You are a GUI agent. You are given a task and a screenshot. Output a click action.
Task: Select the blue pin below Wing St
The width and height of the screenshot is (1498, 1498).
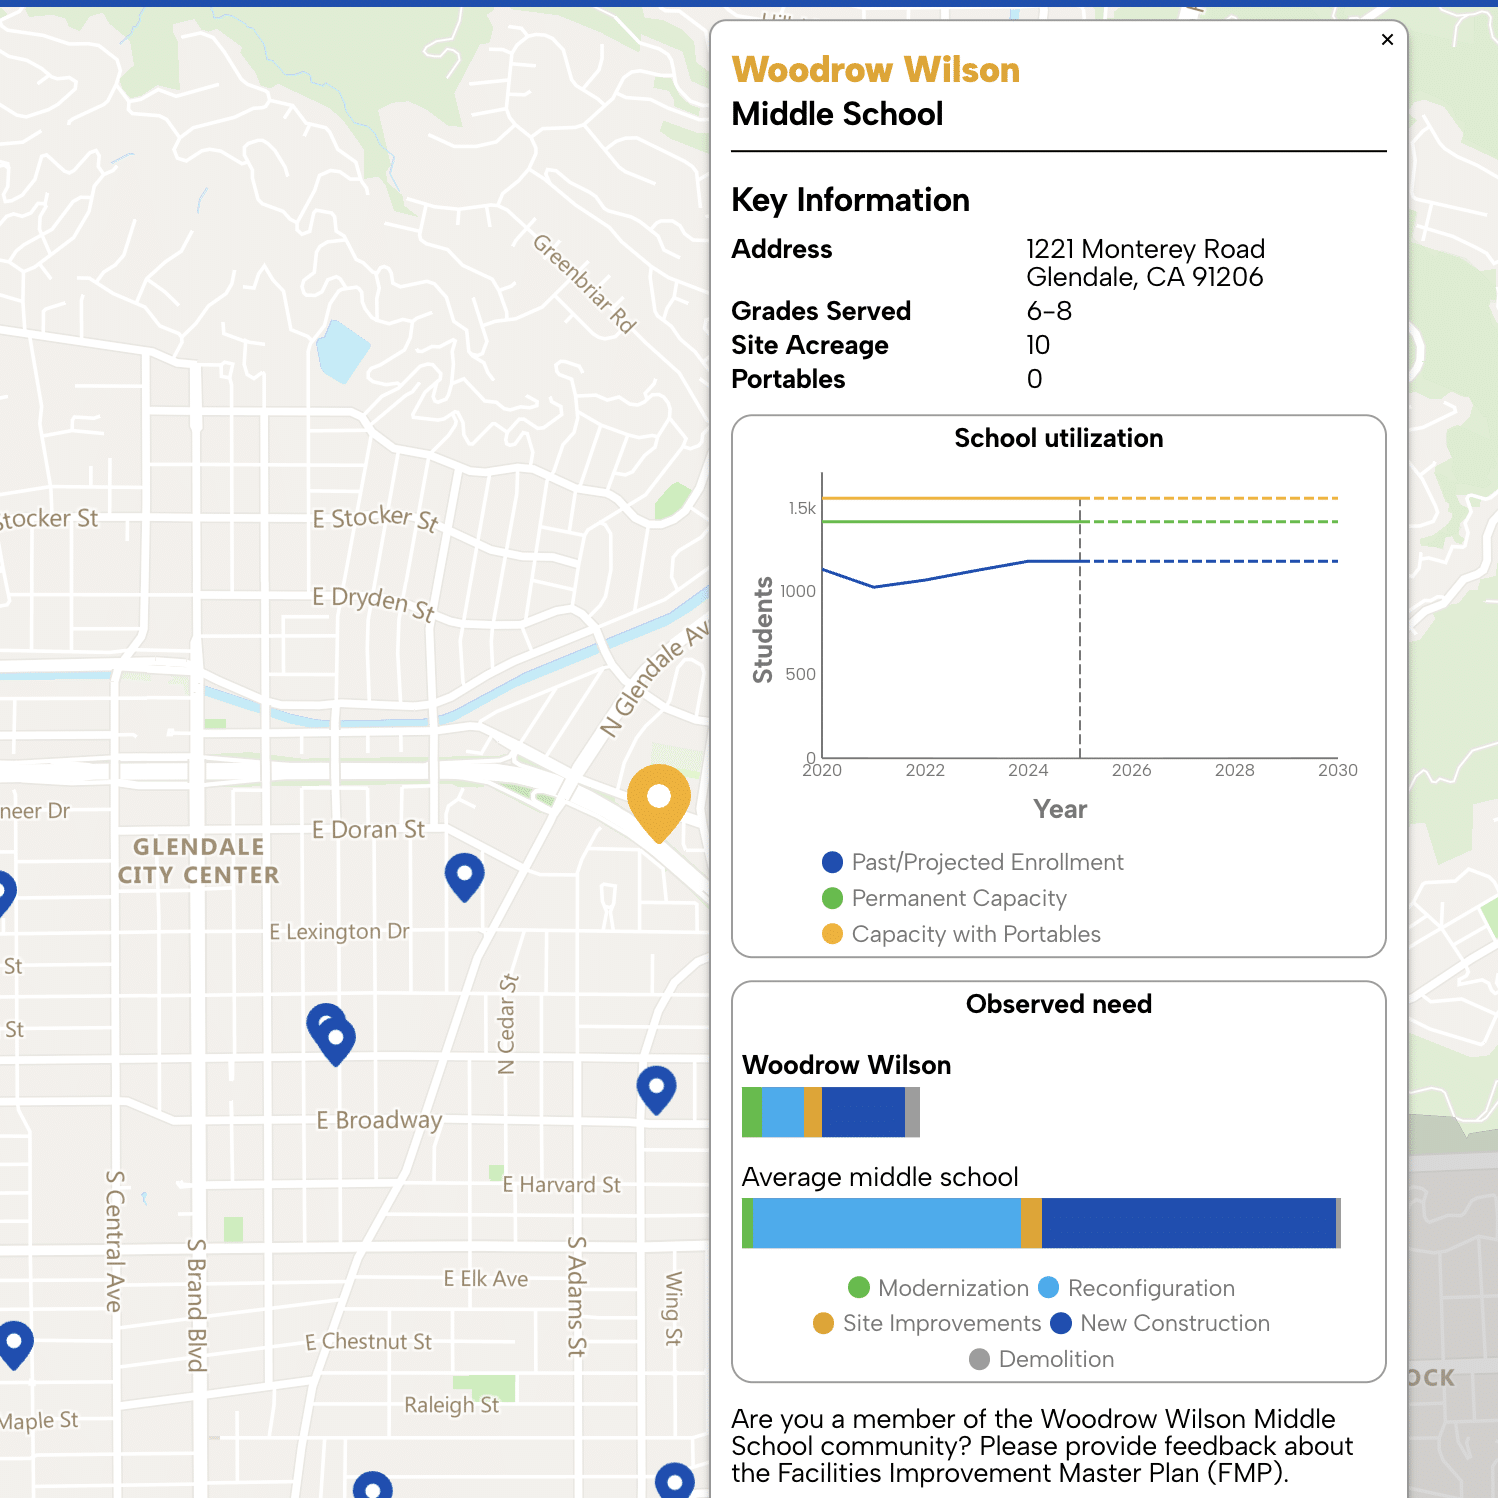coord(674,1480)
